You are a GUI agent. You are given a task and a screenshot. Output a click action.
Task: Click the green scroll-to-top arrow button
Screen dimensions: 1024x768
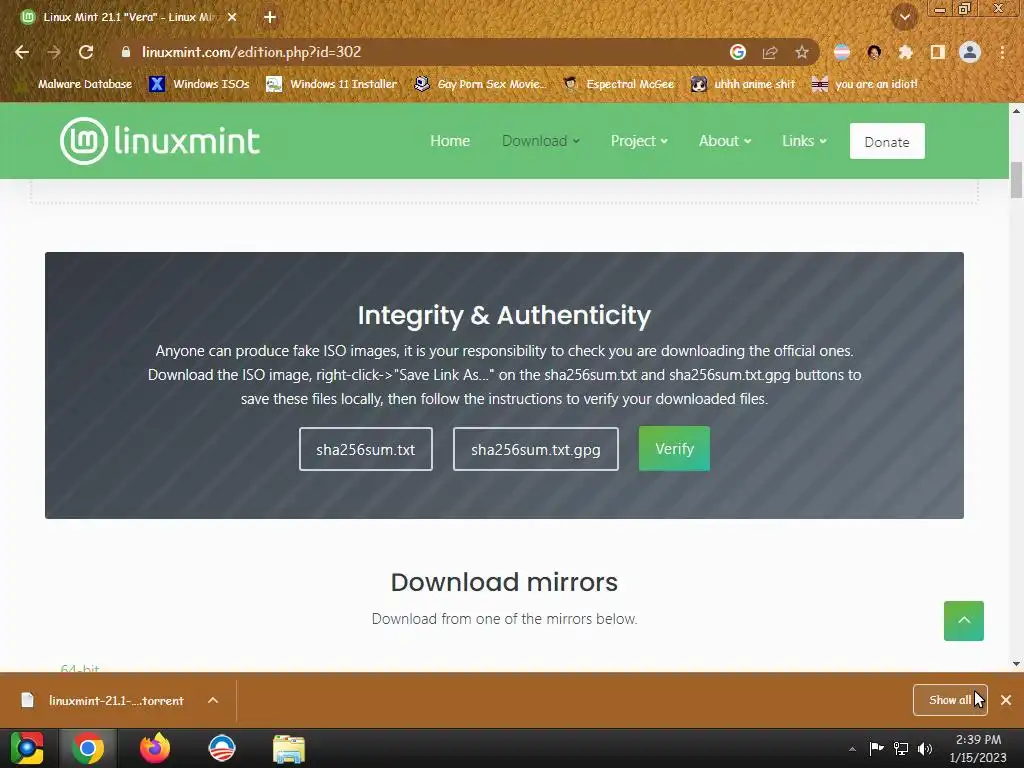[963, 620]
